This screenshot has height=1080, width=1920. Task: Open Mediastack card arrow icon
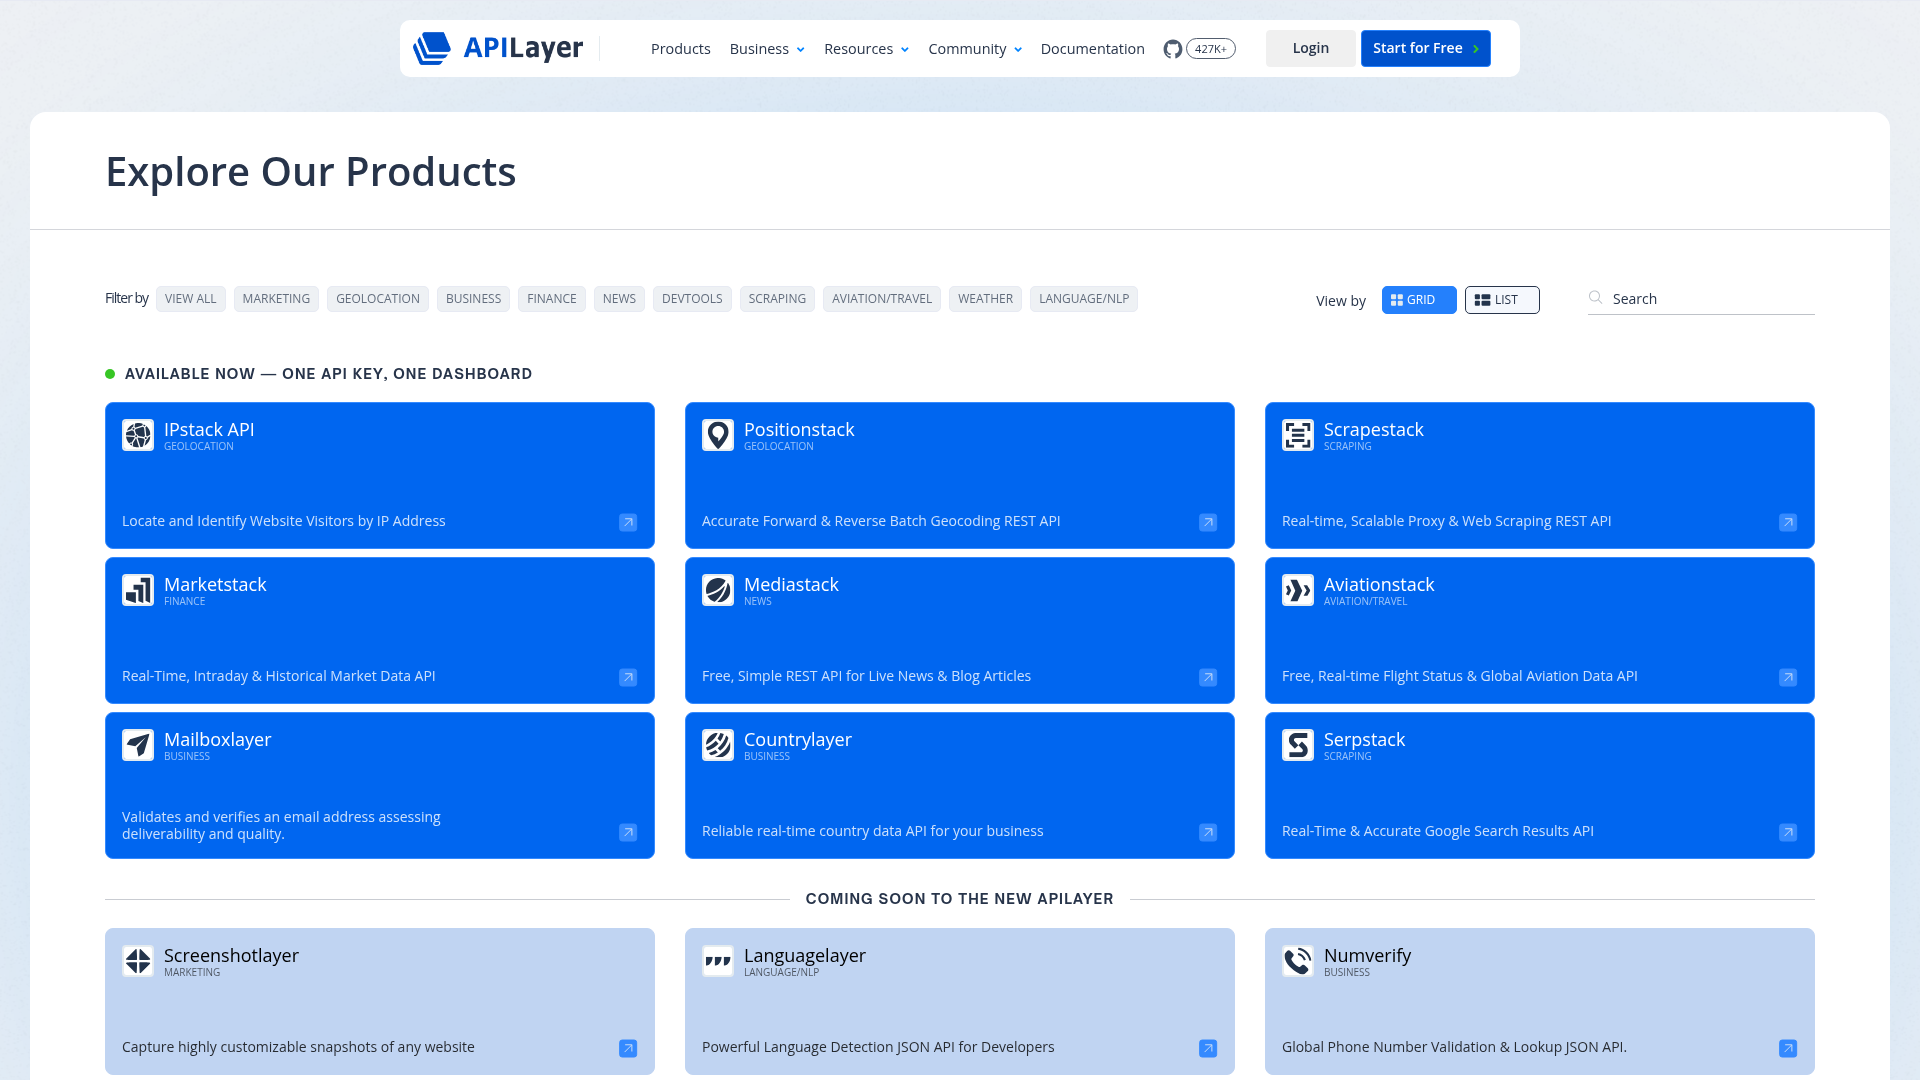(1208, 677)
